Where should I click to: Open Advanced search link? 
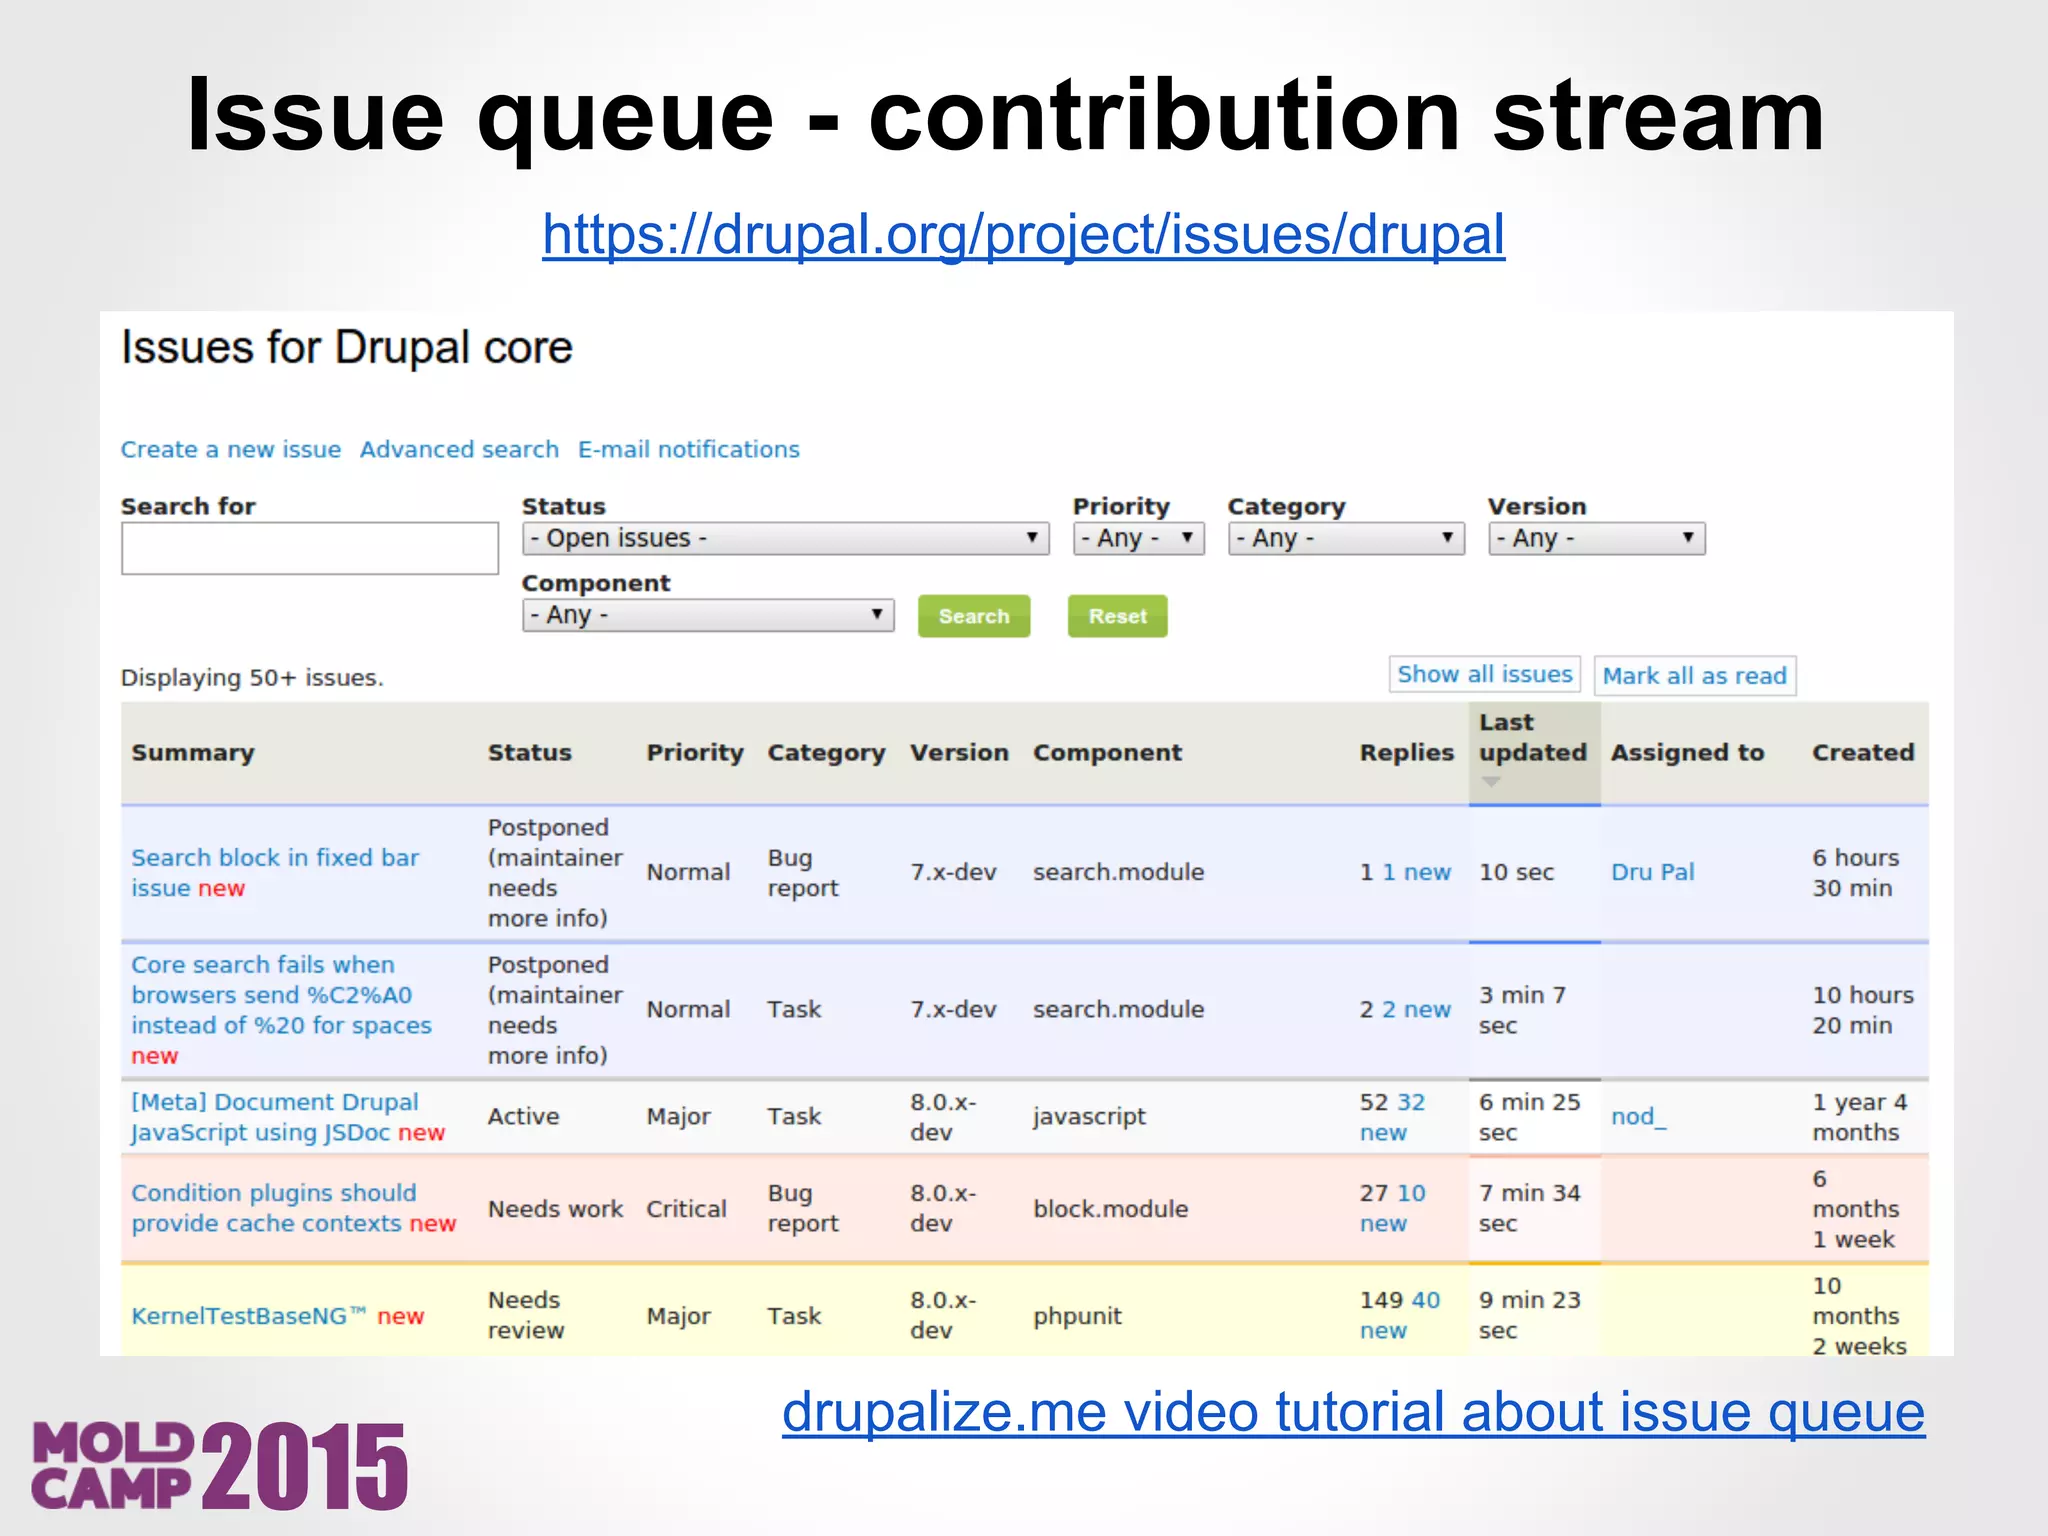pos(459,450)
